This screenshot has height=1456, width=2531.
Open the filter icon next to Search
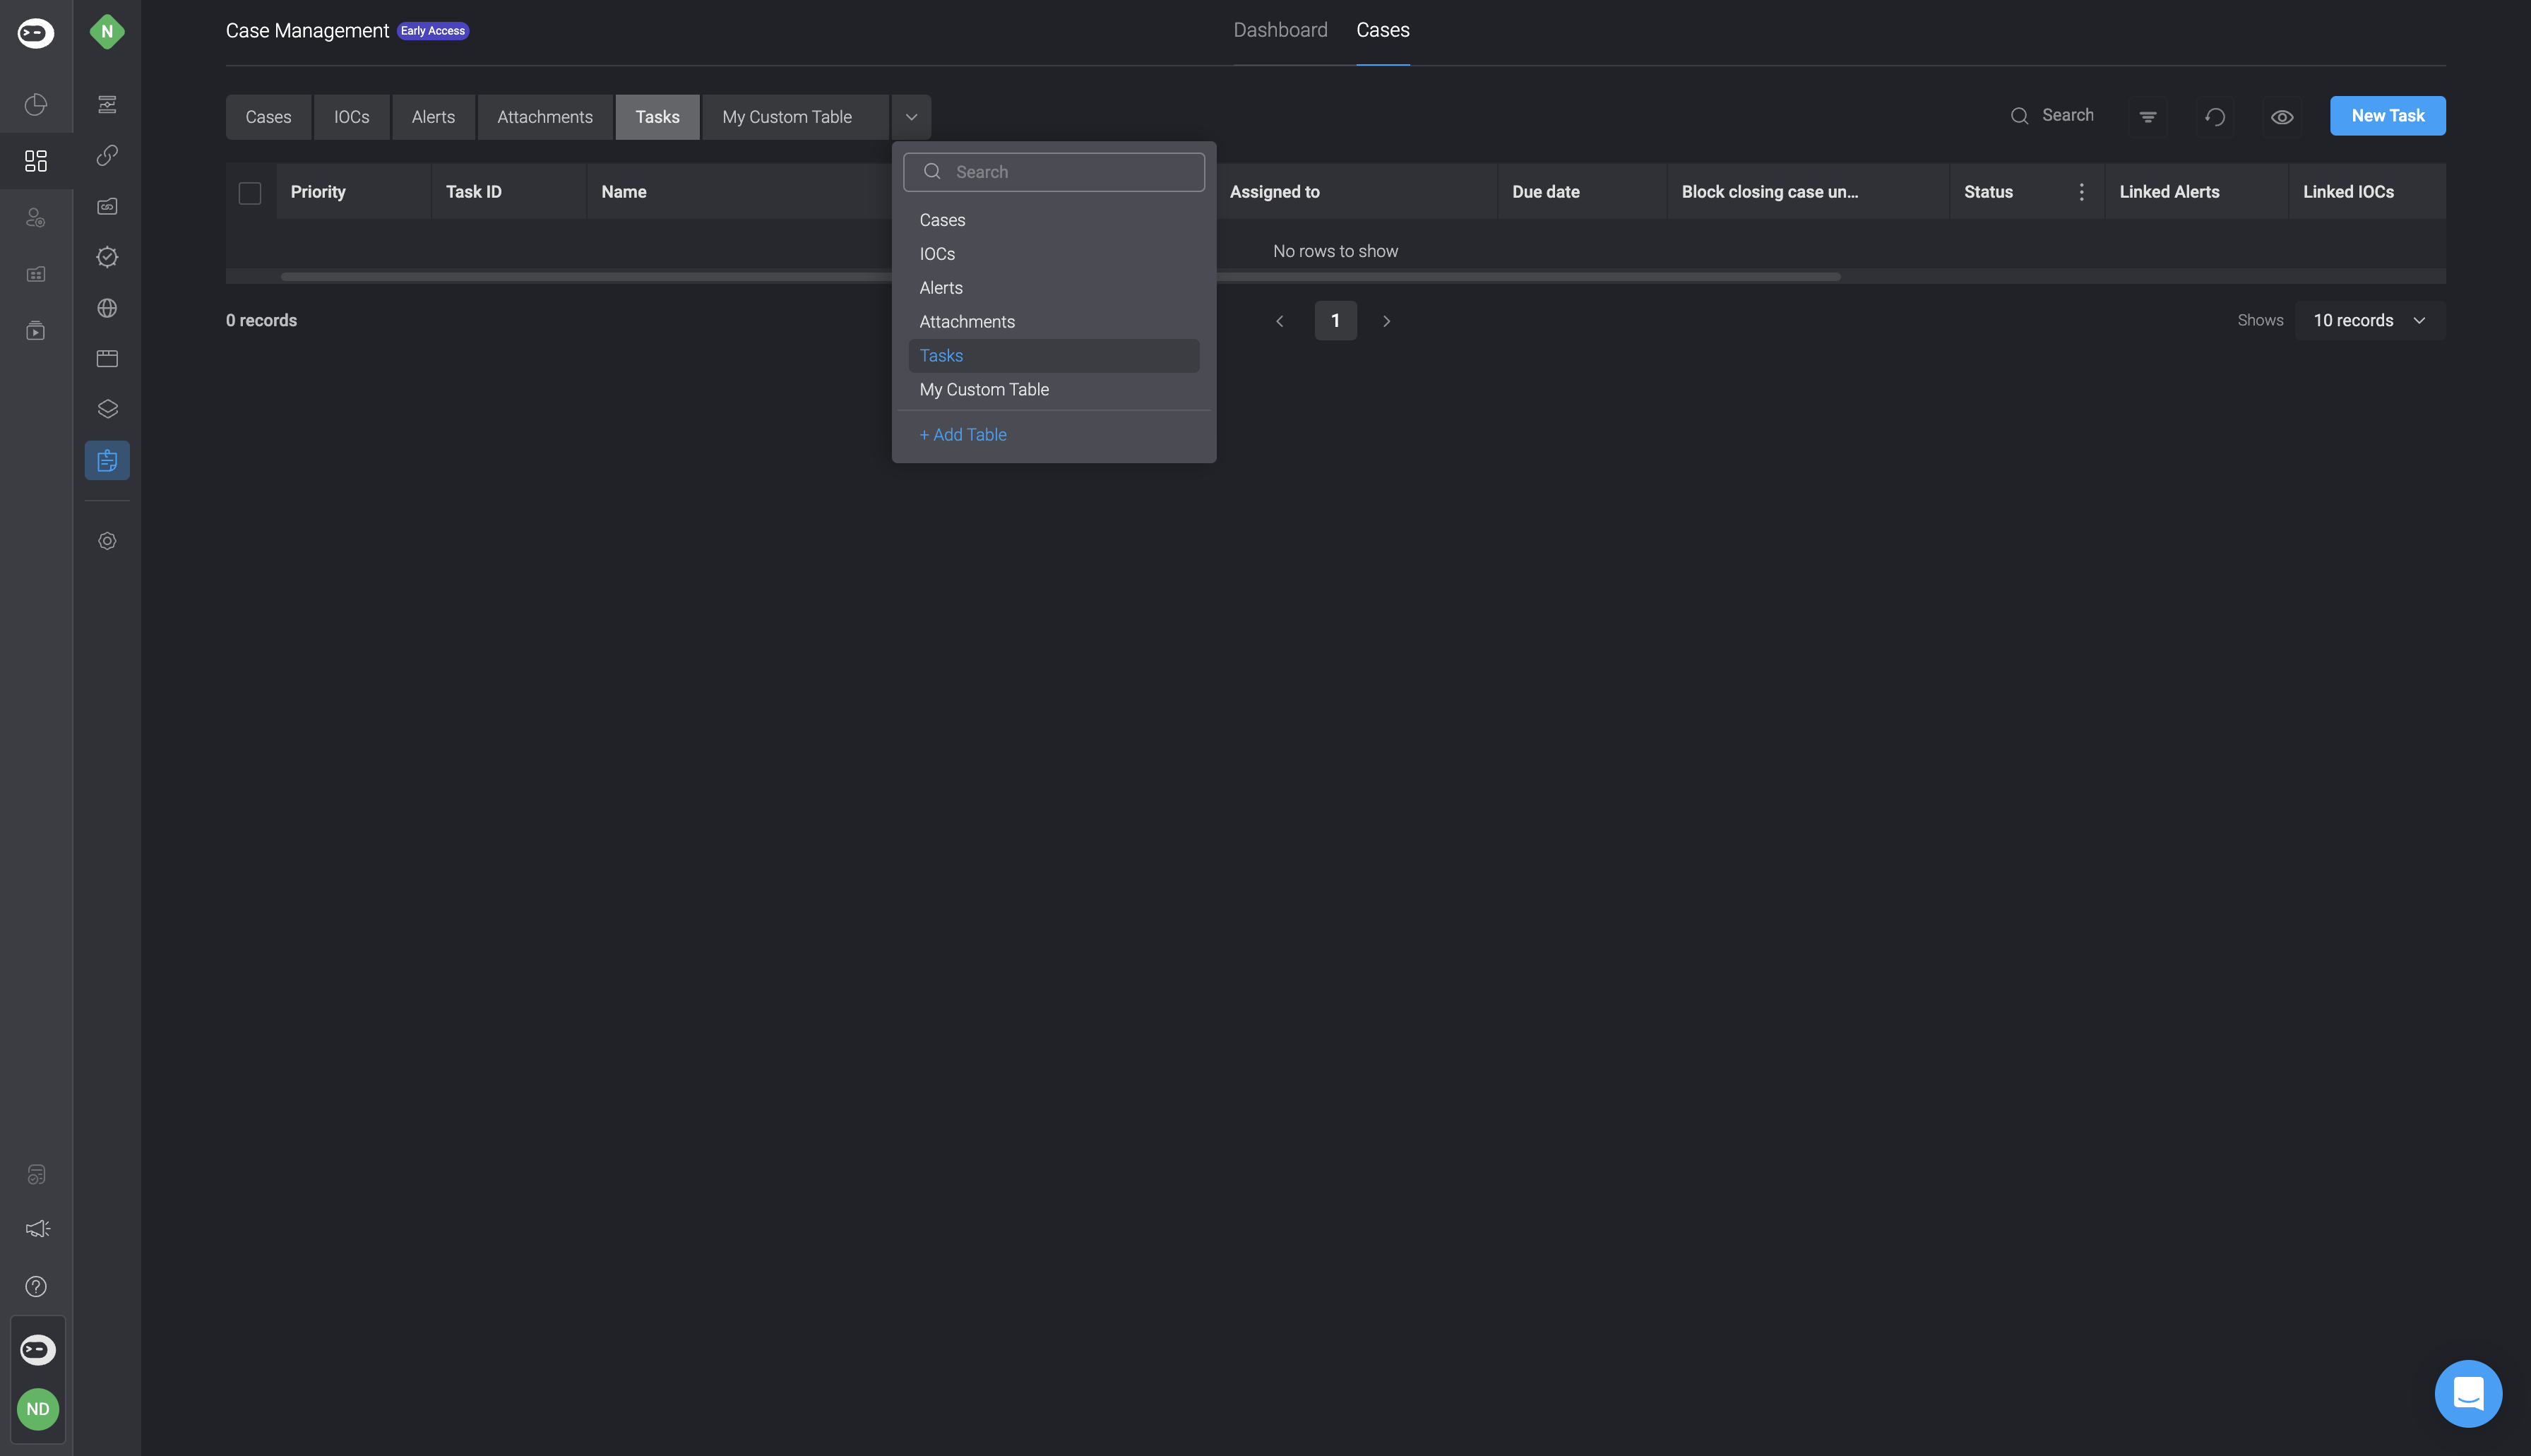click(x=2147, y=117)
